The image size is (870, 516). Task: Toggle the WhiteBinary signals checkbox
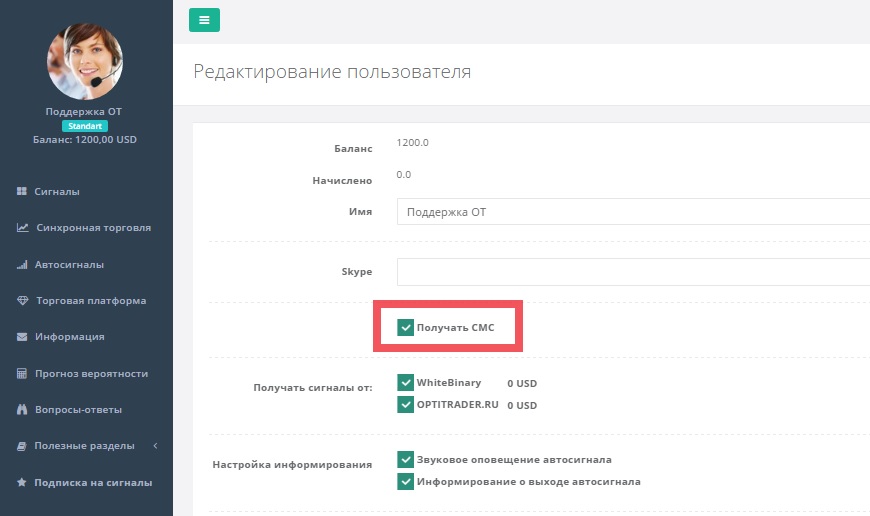406,382
